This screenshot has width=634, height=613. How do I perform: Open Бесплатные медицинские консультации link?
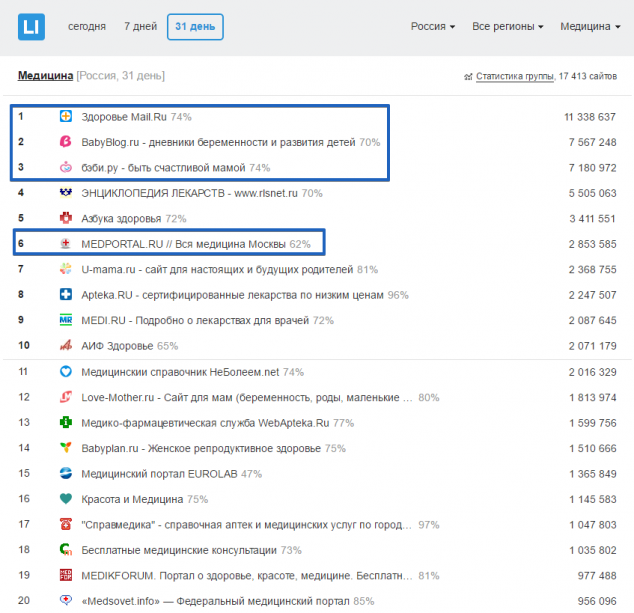pos(179,550)
